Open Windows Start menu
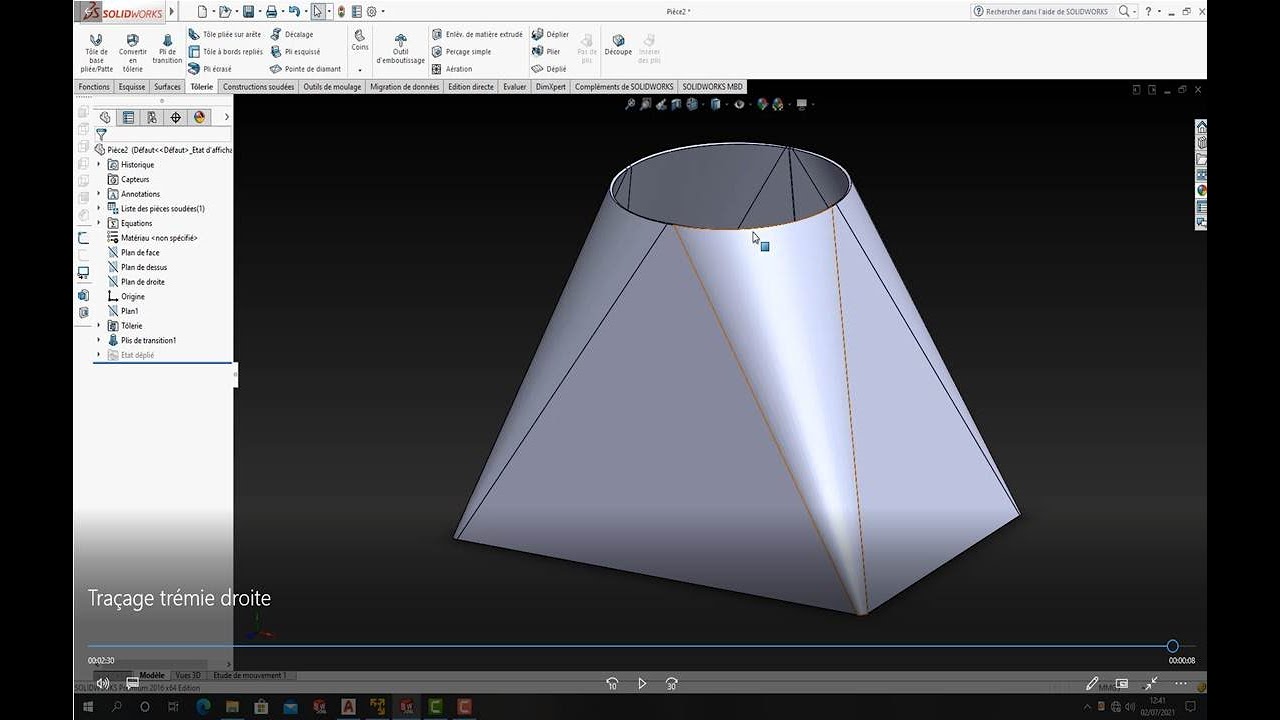 88,707
